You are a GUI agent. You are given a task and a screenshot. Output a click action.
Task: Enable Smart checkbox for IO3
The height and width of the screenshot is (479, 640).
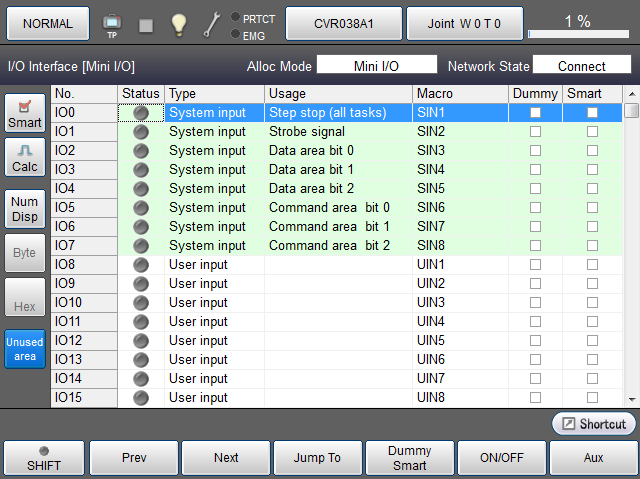[592, 170]
